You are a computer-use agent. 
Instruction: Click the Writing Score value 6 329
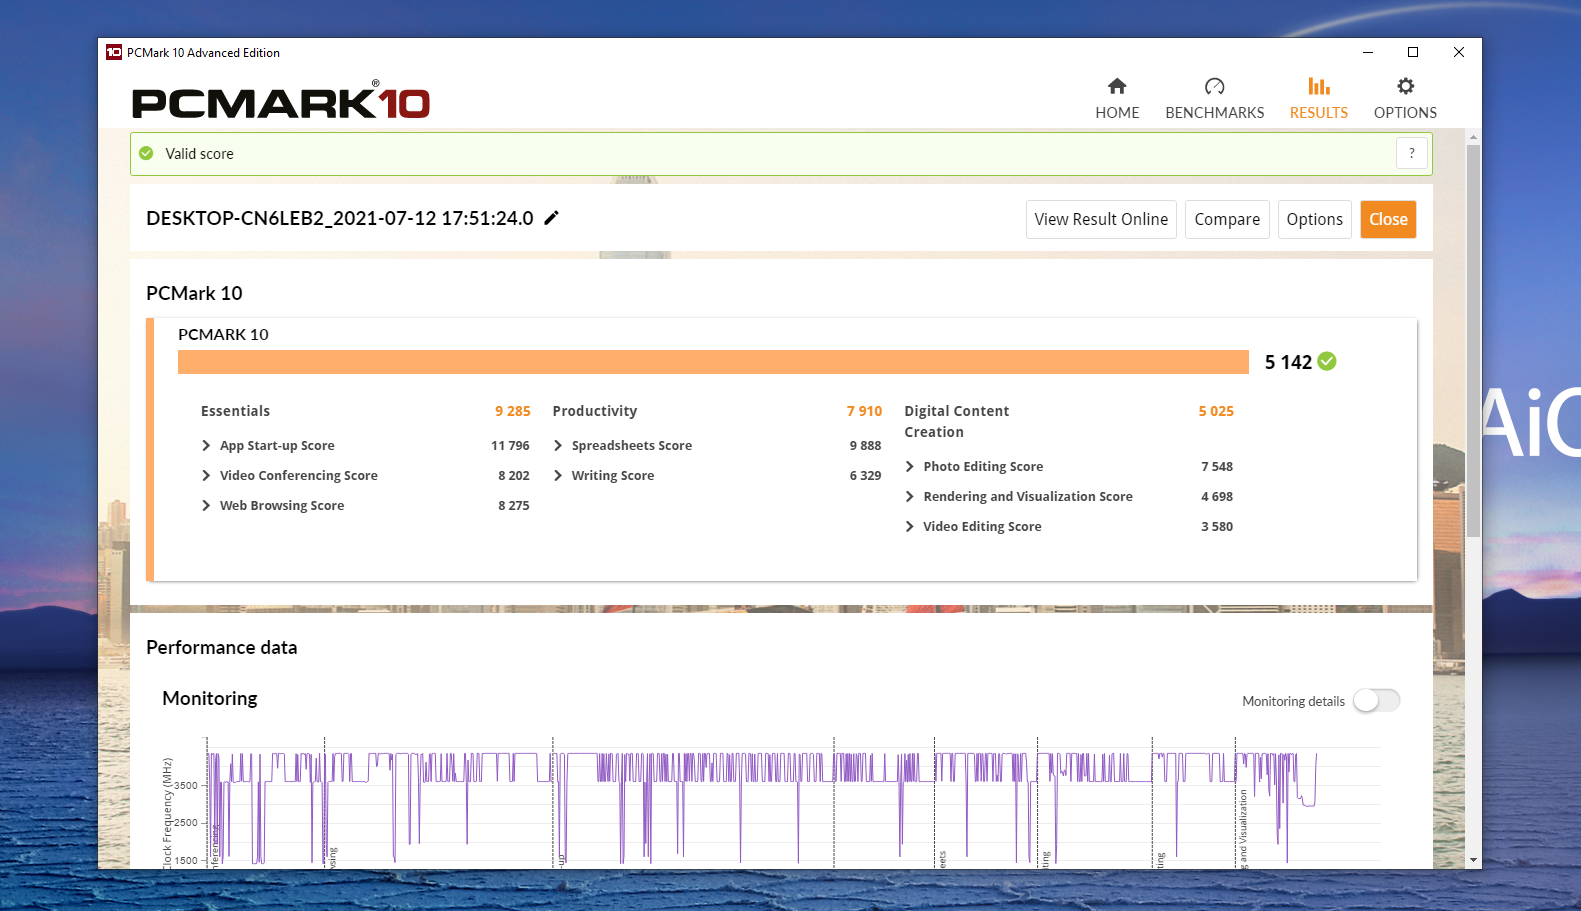coord(865,476)
